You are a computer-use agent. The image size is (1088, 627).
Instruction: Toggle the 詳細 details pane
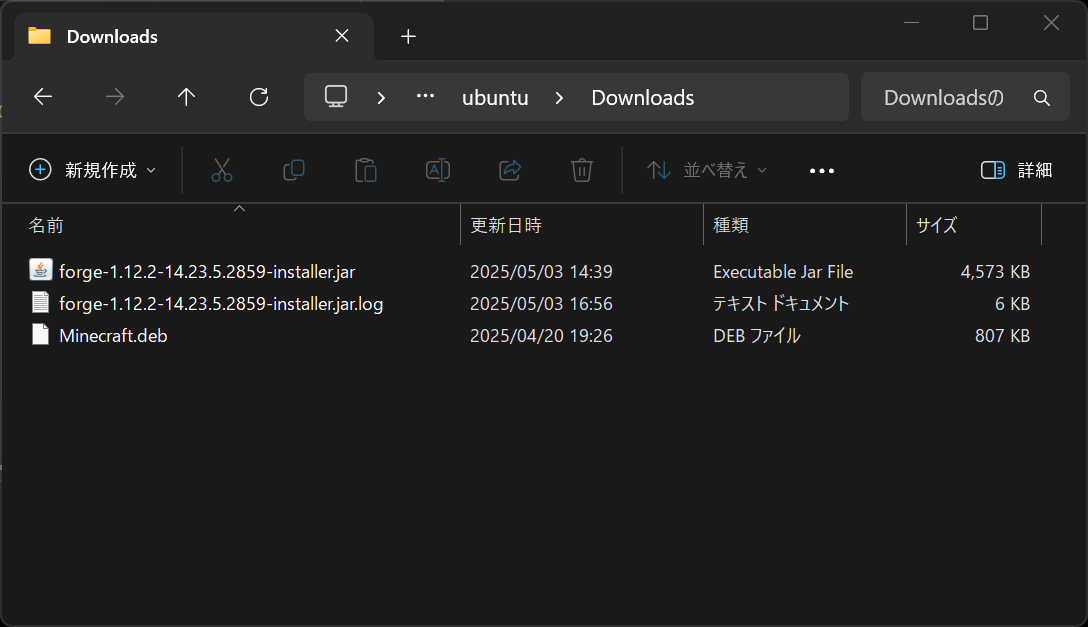(x=1017, y=170)
